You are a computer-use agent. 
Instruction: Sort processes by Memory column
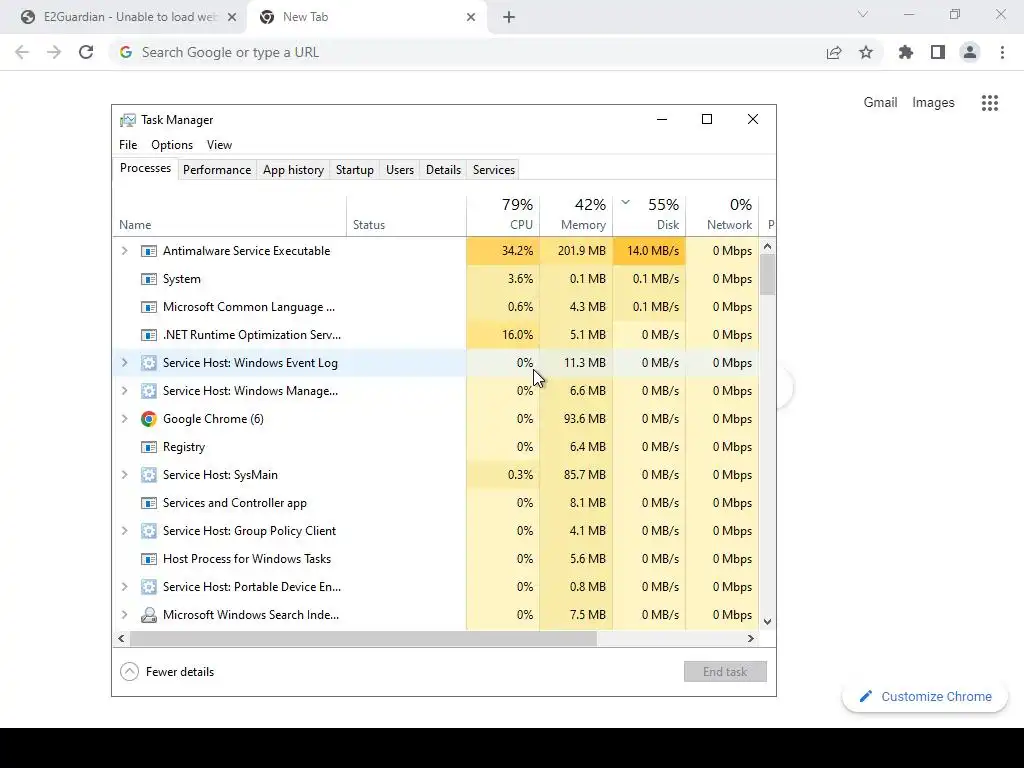(x=576, y=215)
